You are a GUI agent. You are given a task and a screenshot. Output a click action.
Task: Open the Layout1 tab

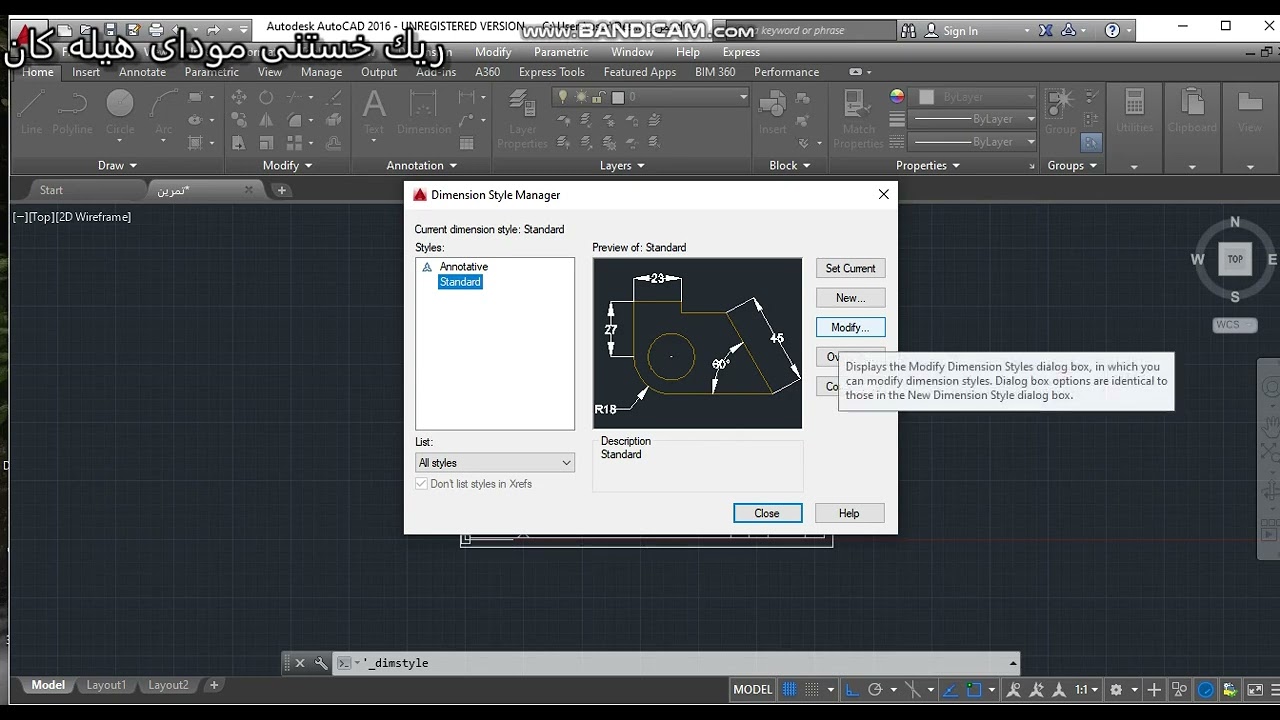click(106, 685)
